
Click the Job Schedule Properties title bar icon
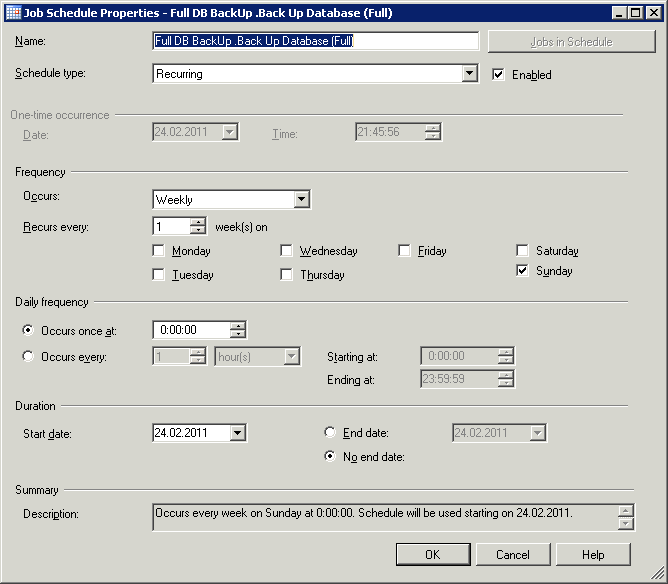click(14, 13)
